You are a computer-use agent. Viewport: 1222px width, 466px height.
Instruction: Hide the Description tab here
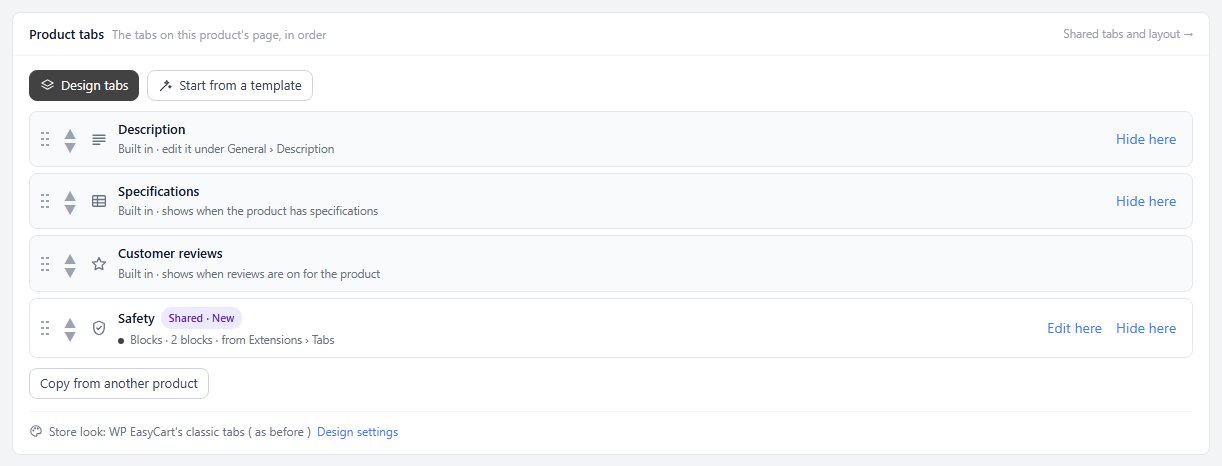coord(1146,139)
